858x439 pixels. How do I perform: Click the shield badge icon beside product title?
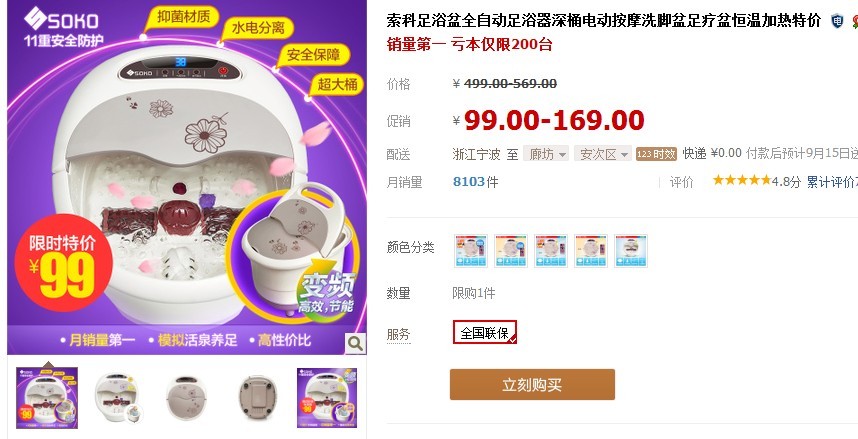(x=837, y=21)
